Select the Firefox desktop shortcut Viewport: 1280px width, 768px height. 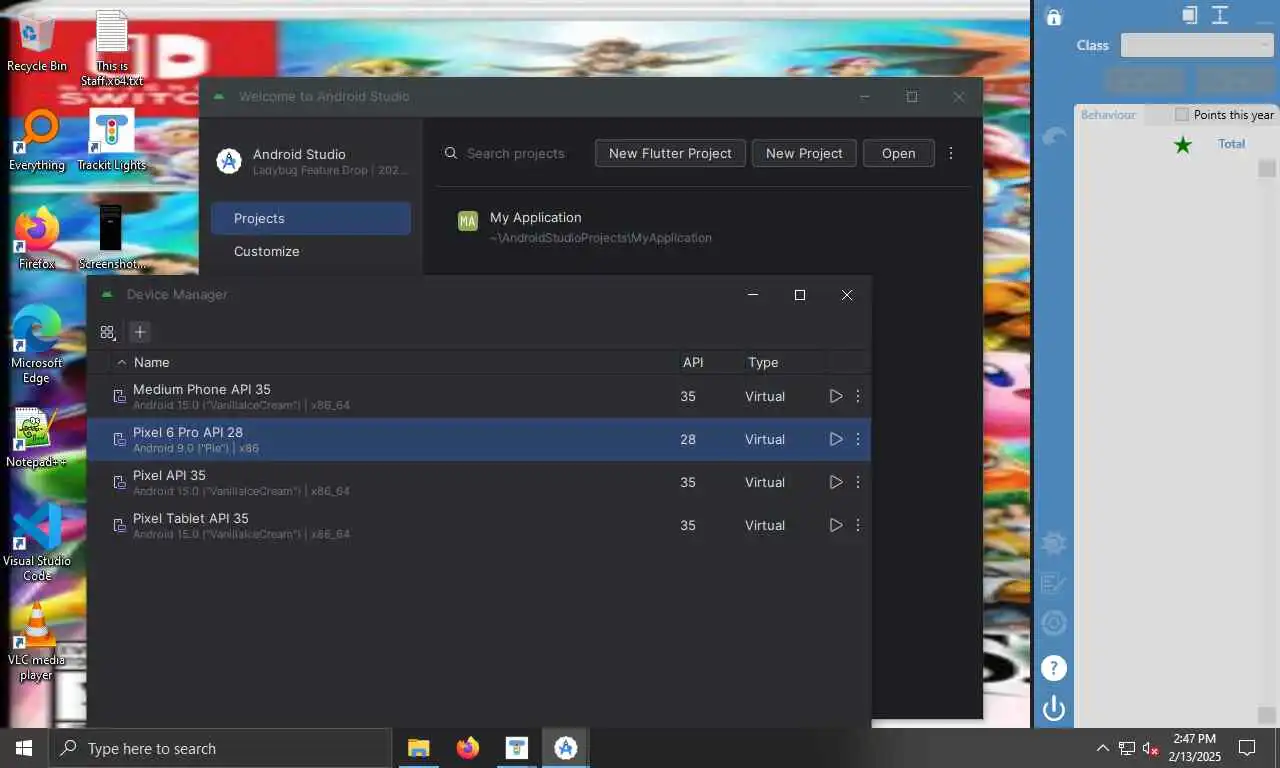click(37, 239)
